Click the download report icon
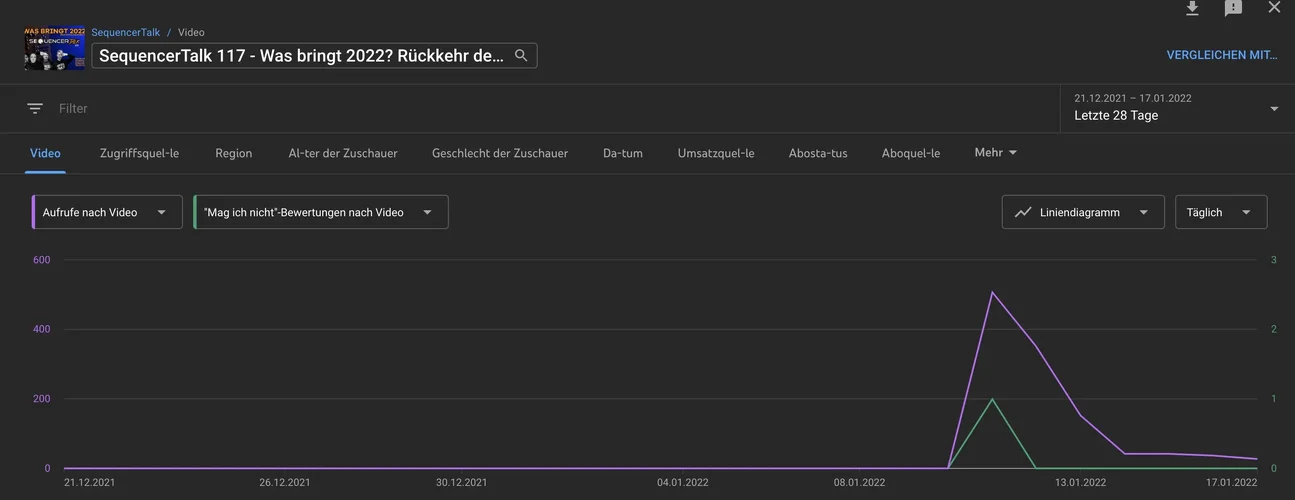1295x500 pixels. point(1192,8)
